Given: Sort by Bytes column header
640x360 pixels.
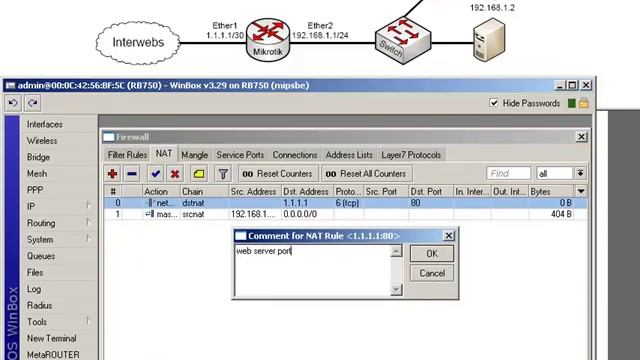Looking at the screenshot, I should click(551, 191).
